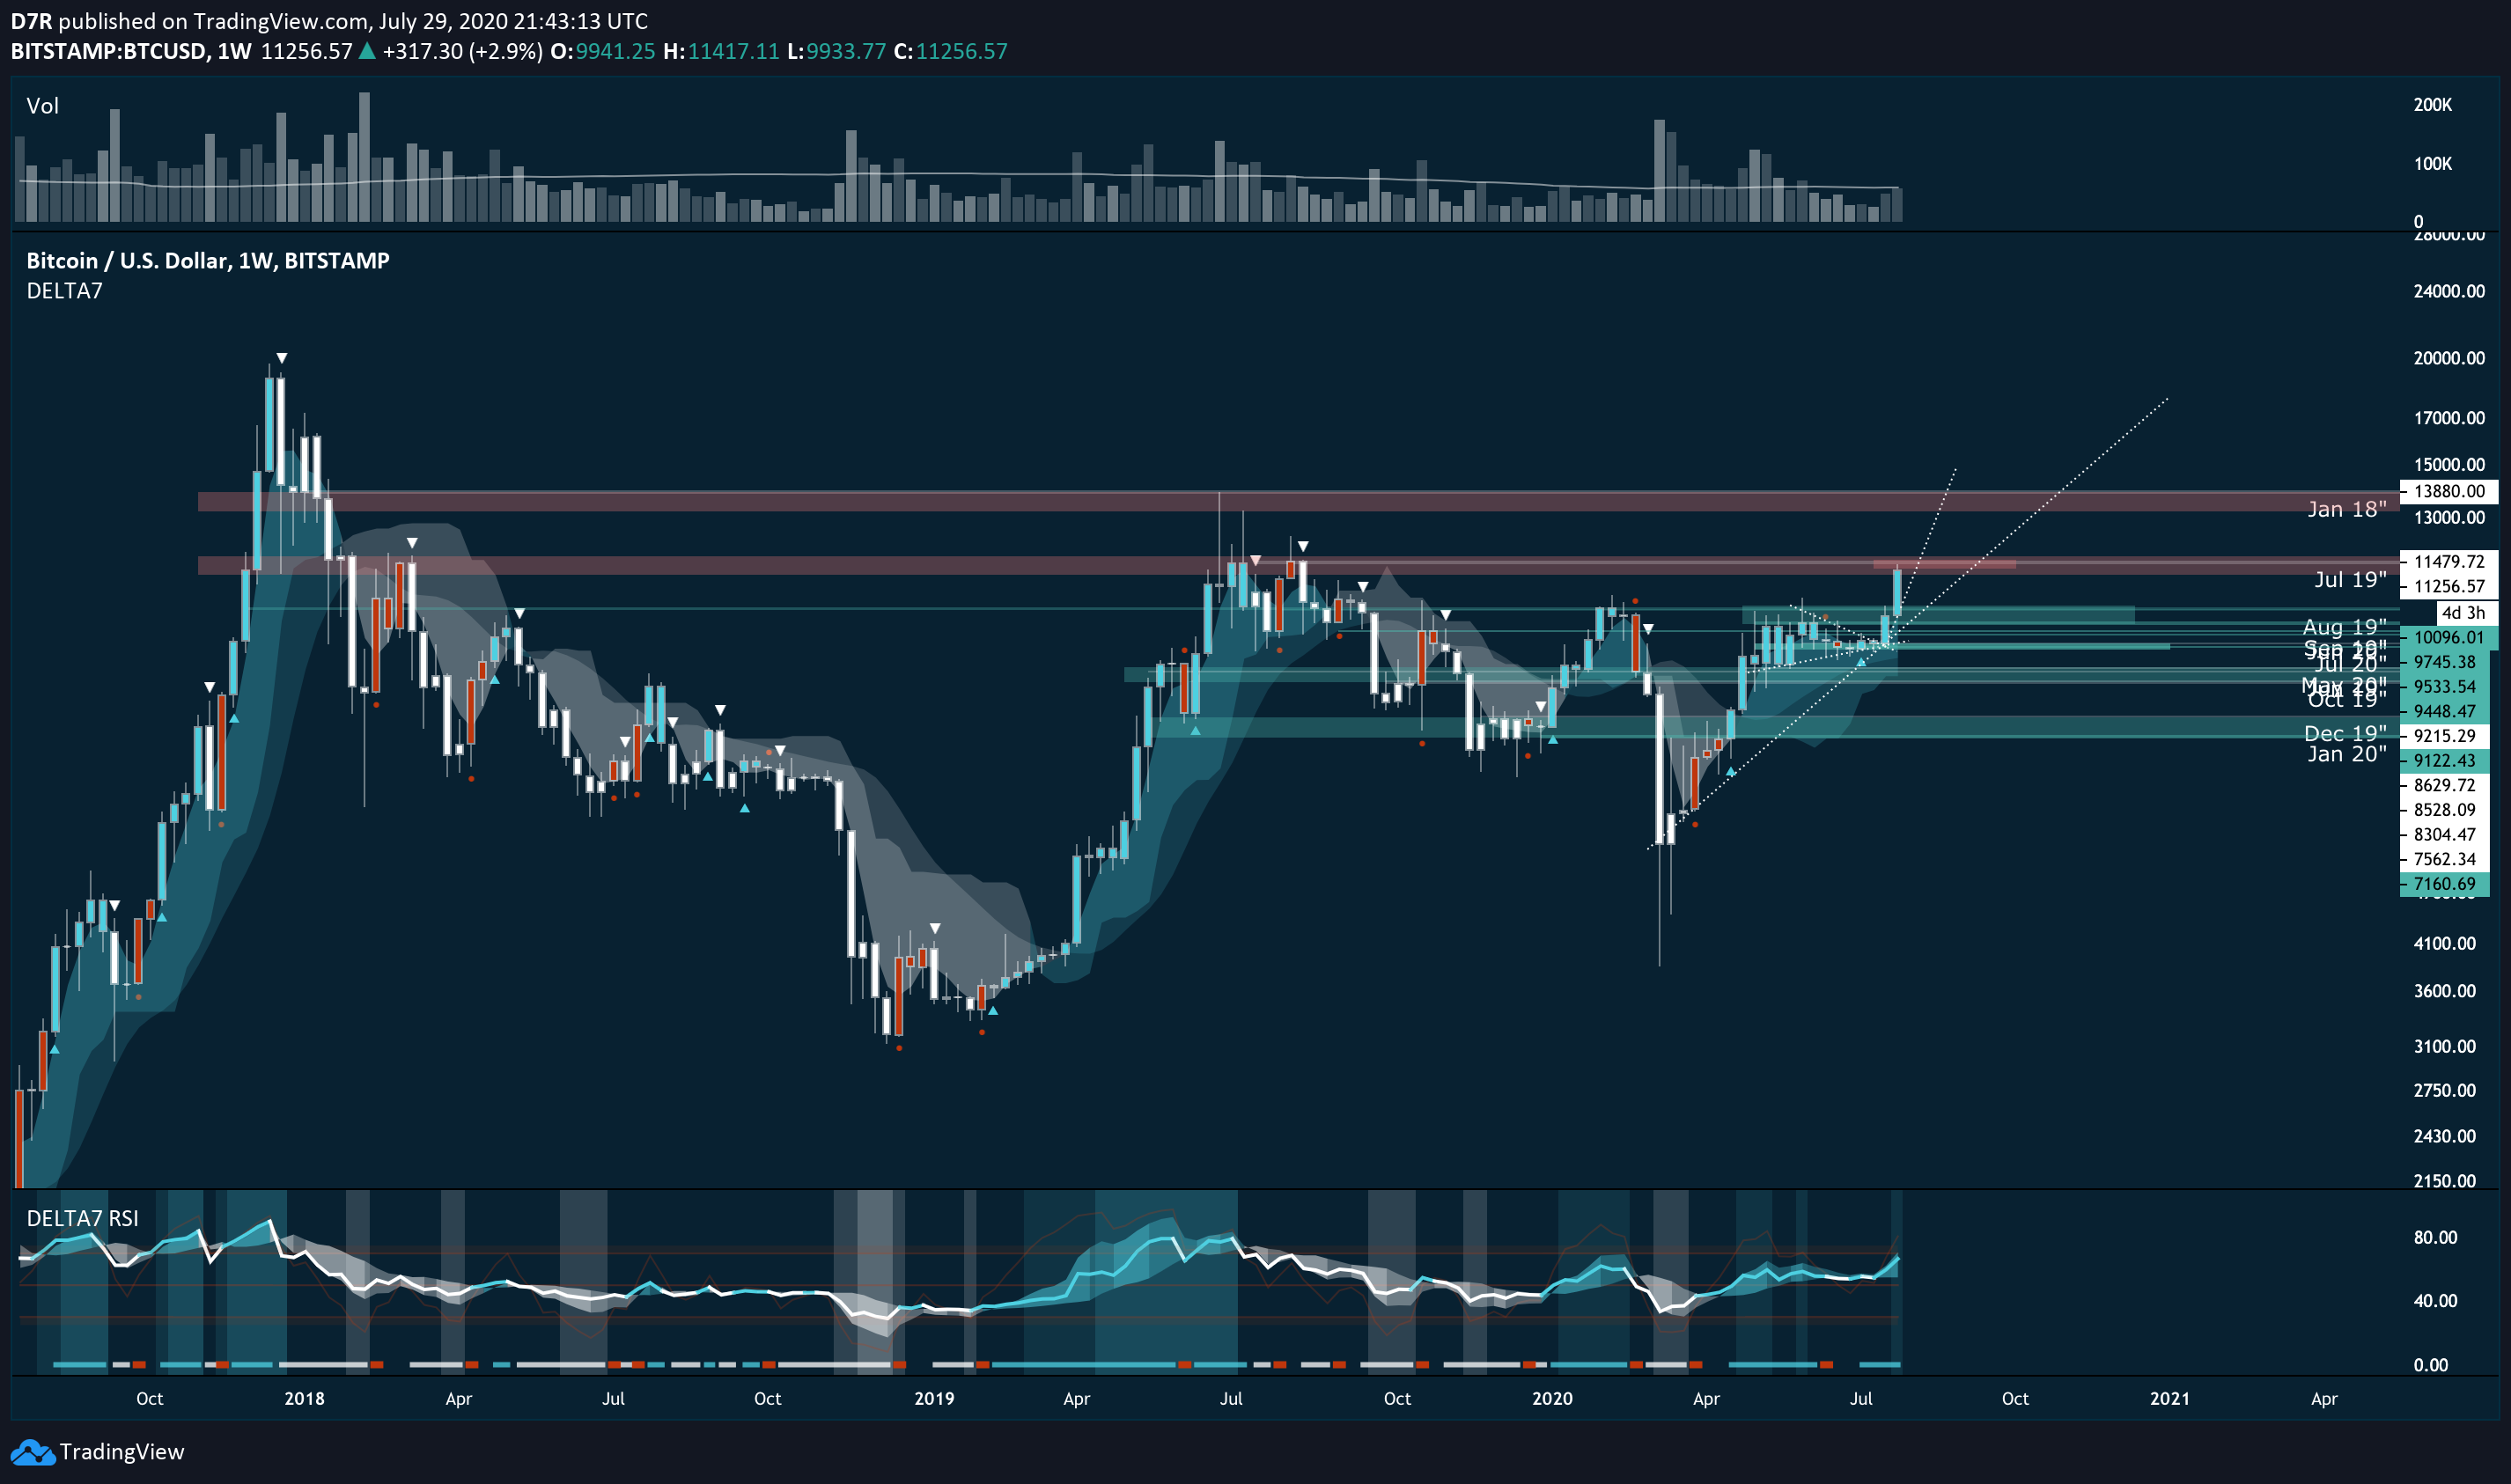Click the 15000.00 price axis label
Screen dimensions: 2511x1484
tap(2449, 464)
